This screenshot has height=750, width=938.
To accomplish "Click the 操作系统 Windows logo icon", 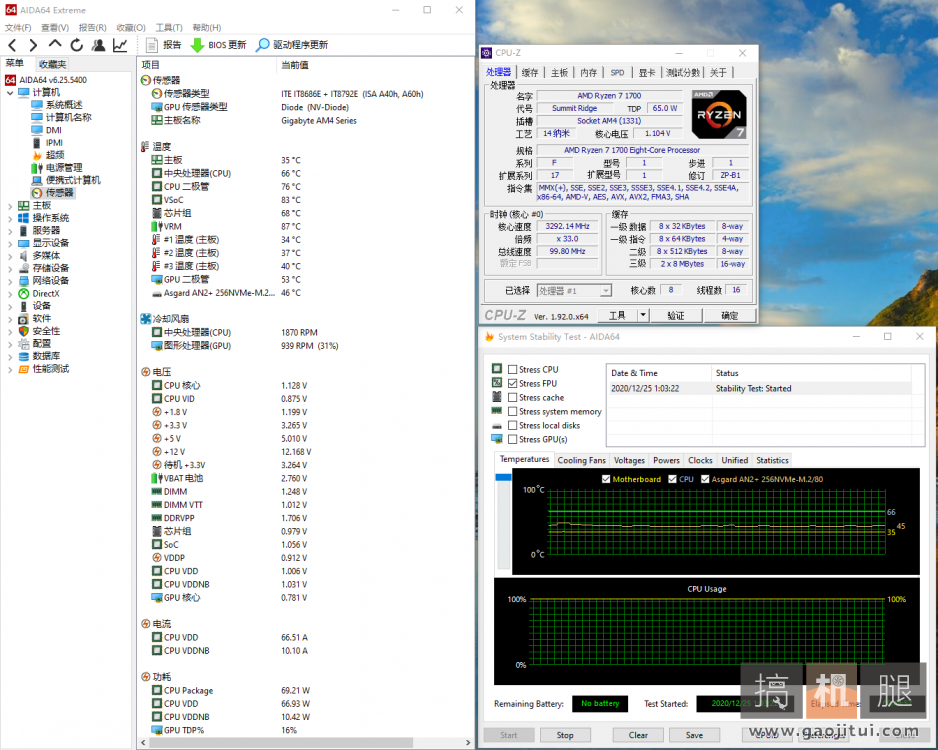I will 24,218.
